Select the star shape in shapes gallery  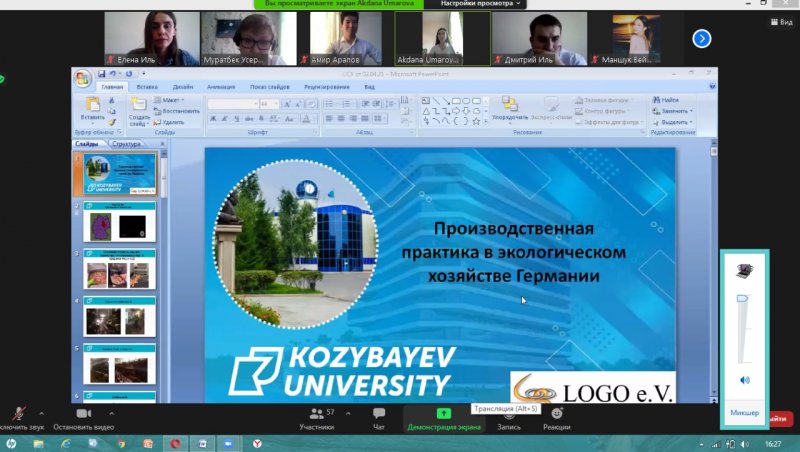coord(476,121)
